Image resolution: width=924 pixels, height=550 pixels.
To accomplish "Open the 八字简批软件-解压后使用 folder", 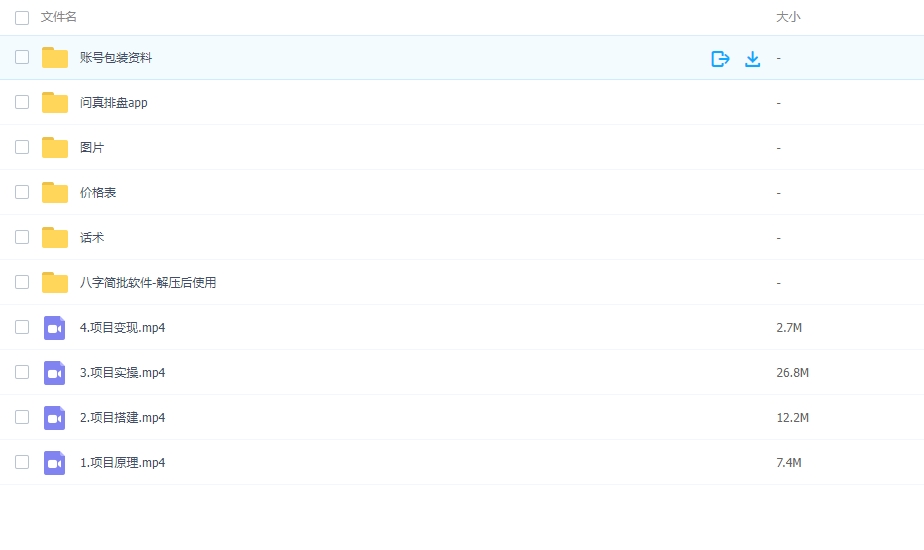I will 148,283.
